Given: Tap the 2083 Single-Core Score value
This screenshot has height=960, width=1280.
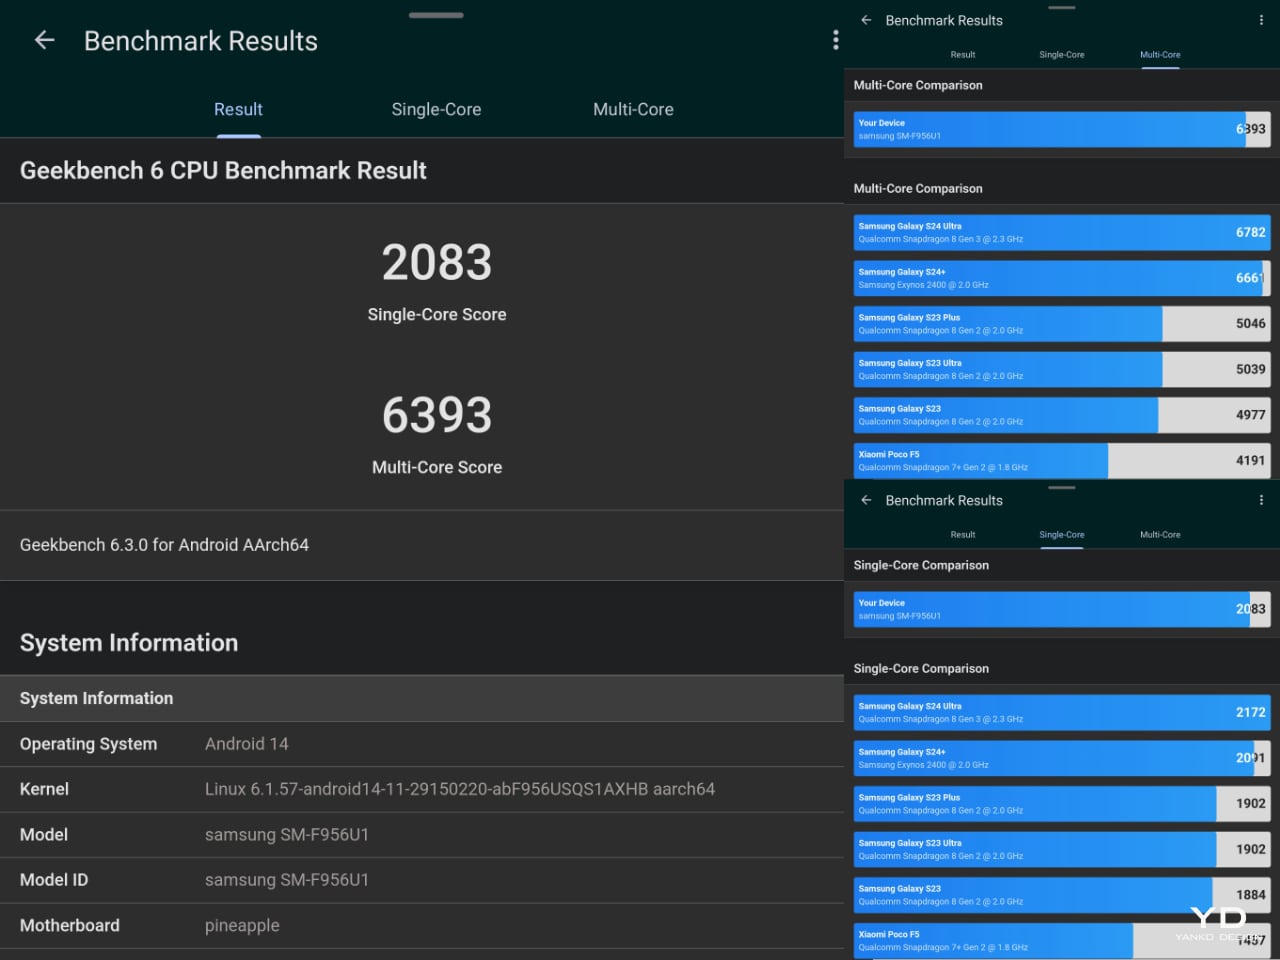Looking at the screenshot, I should pos(437,264).
